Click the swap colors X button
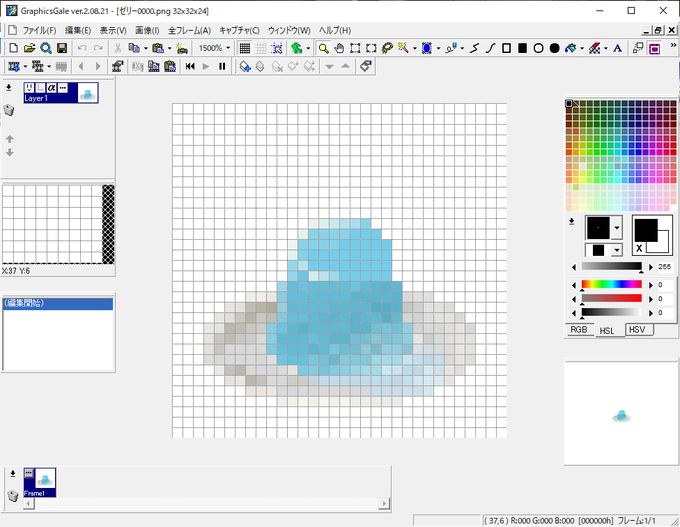Viewport: 680px width, 527px height. pyautogui.click(x=639, y=248)
